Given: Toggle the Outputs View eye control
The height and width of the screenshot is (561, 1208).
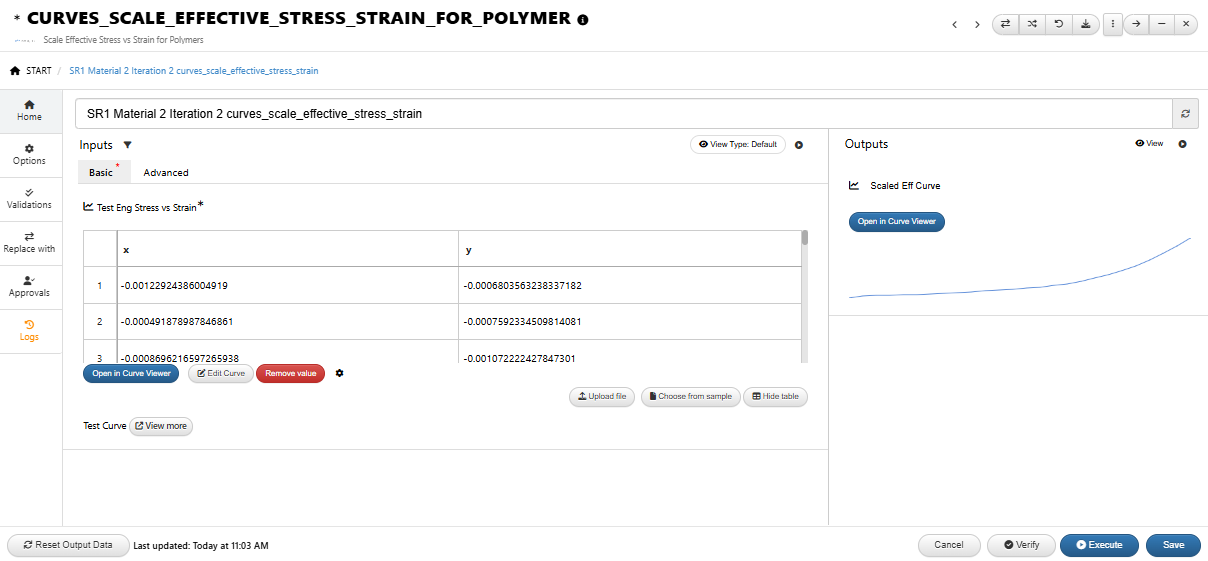Looking at the screenshot, I should 1150,144.
